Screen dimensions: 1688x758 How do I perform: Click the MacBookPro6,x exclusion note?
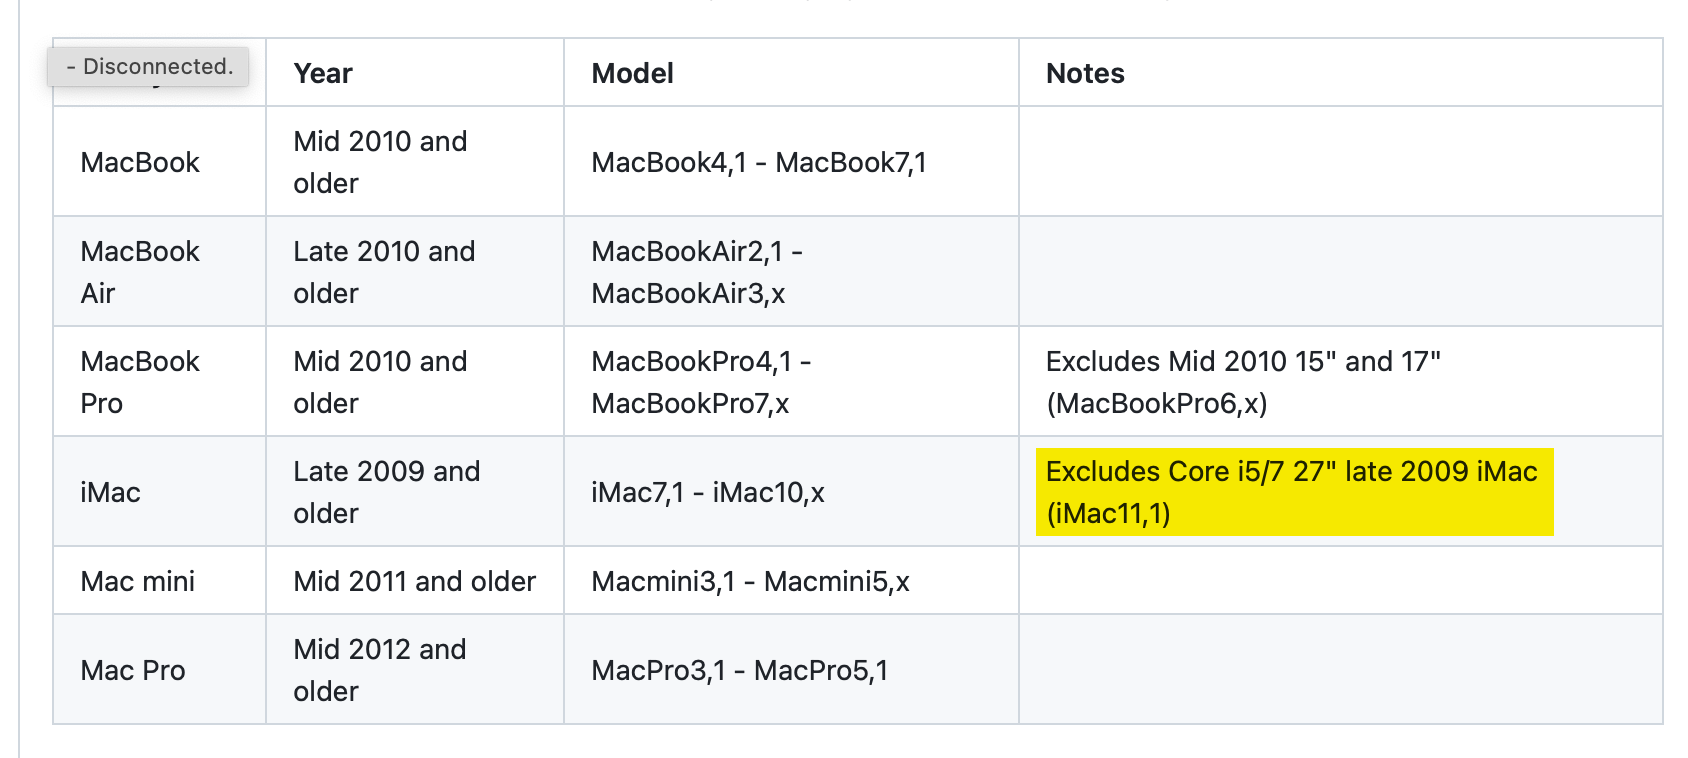point(1243,382)
